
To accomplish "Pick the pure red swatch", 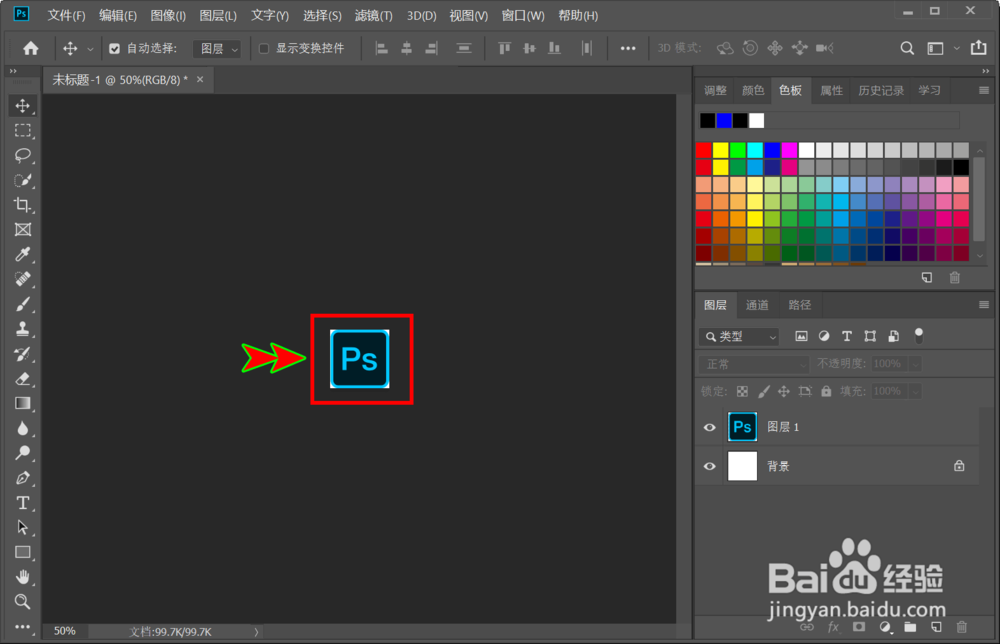I will point(703,150).
